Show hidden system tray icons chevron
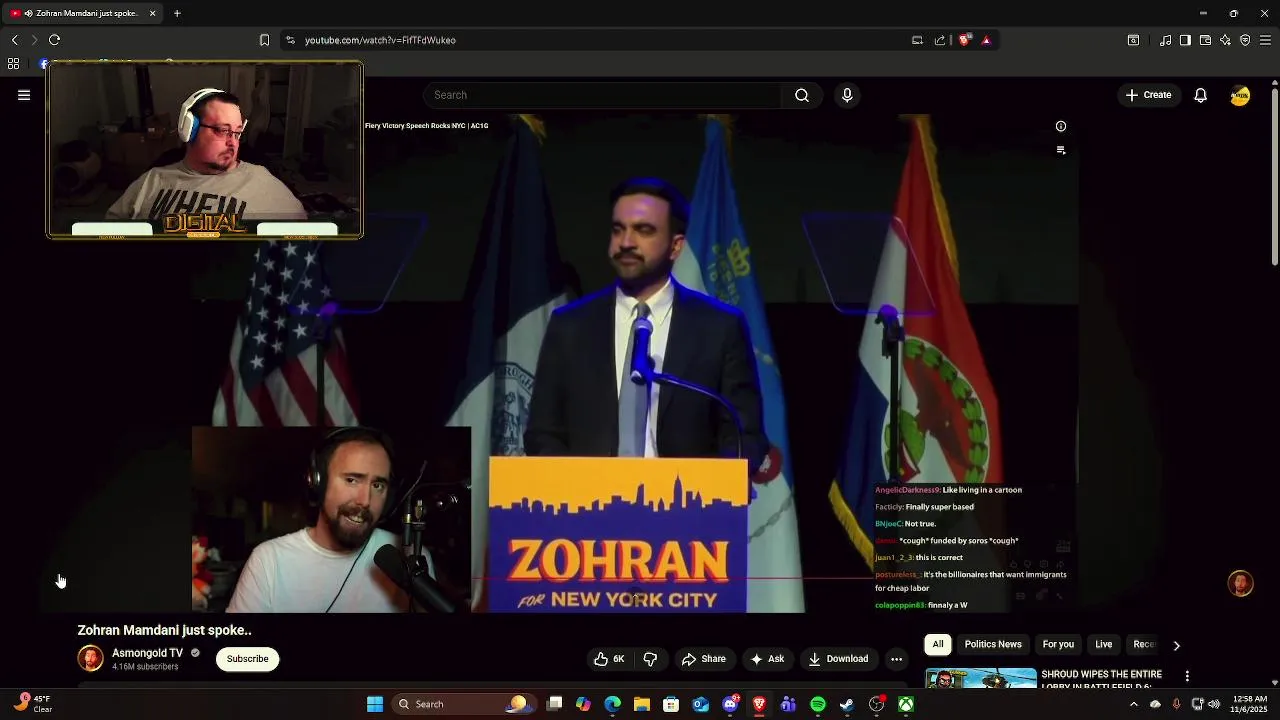This screenshot has width=1280, height=720. pyautogui.click(x=1133, y=704)
